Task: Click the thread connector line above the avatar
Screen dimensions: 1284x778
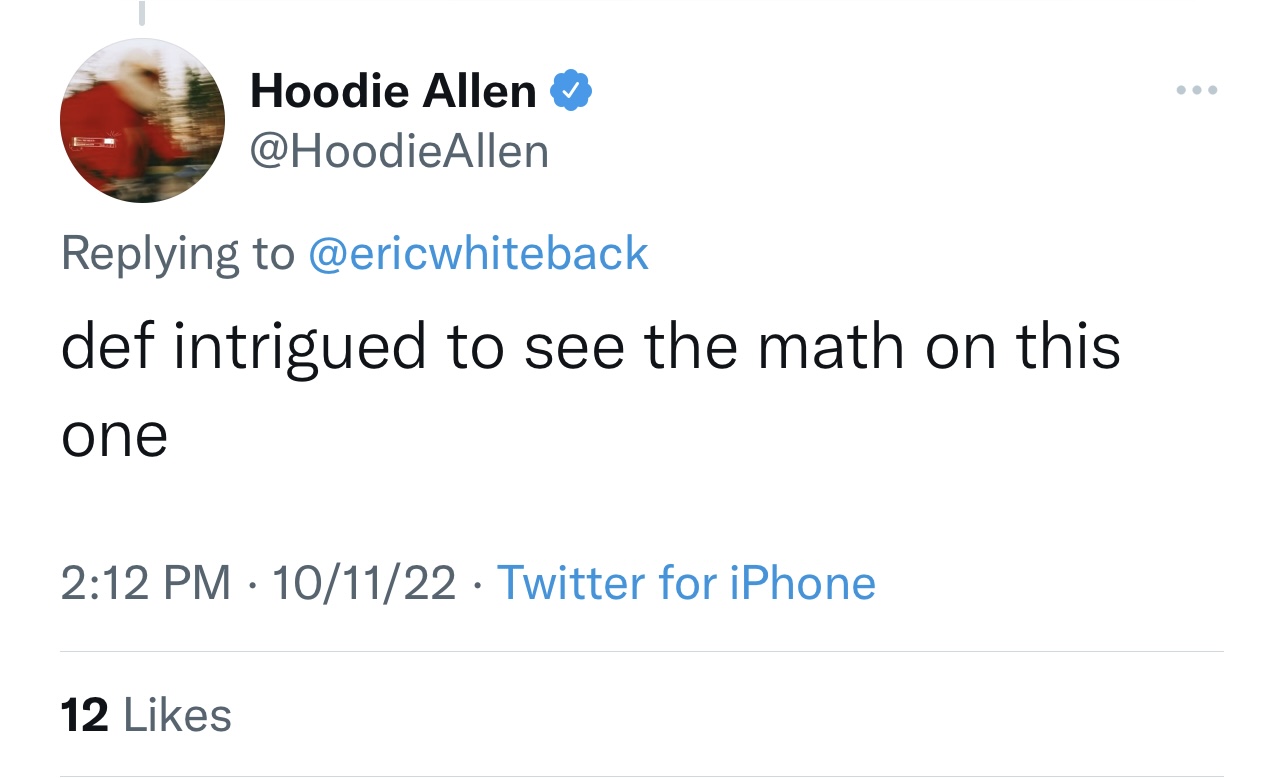Action: pos(142,12)
